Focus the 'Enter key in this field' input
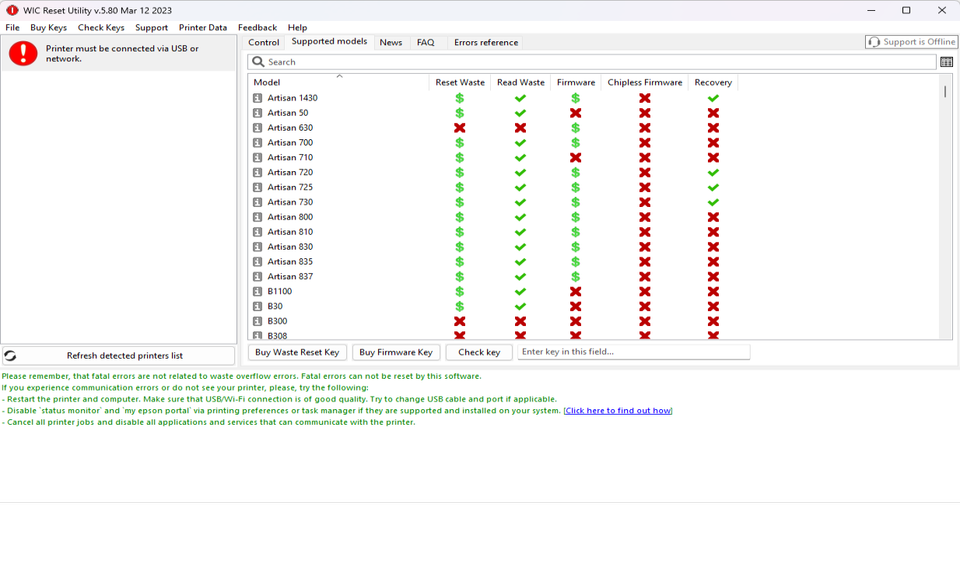Image resolution: width=960 pixels, height=578 pixels. click(x=633, y=352)
